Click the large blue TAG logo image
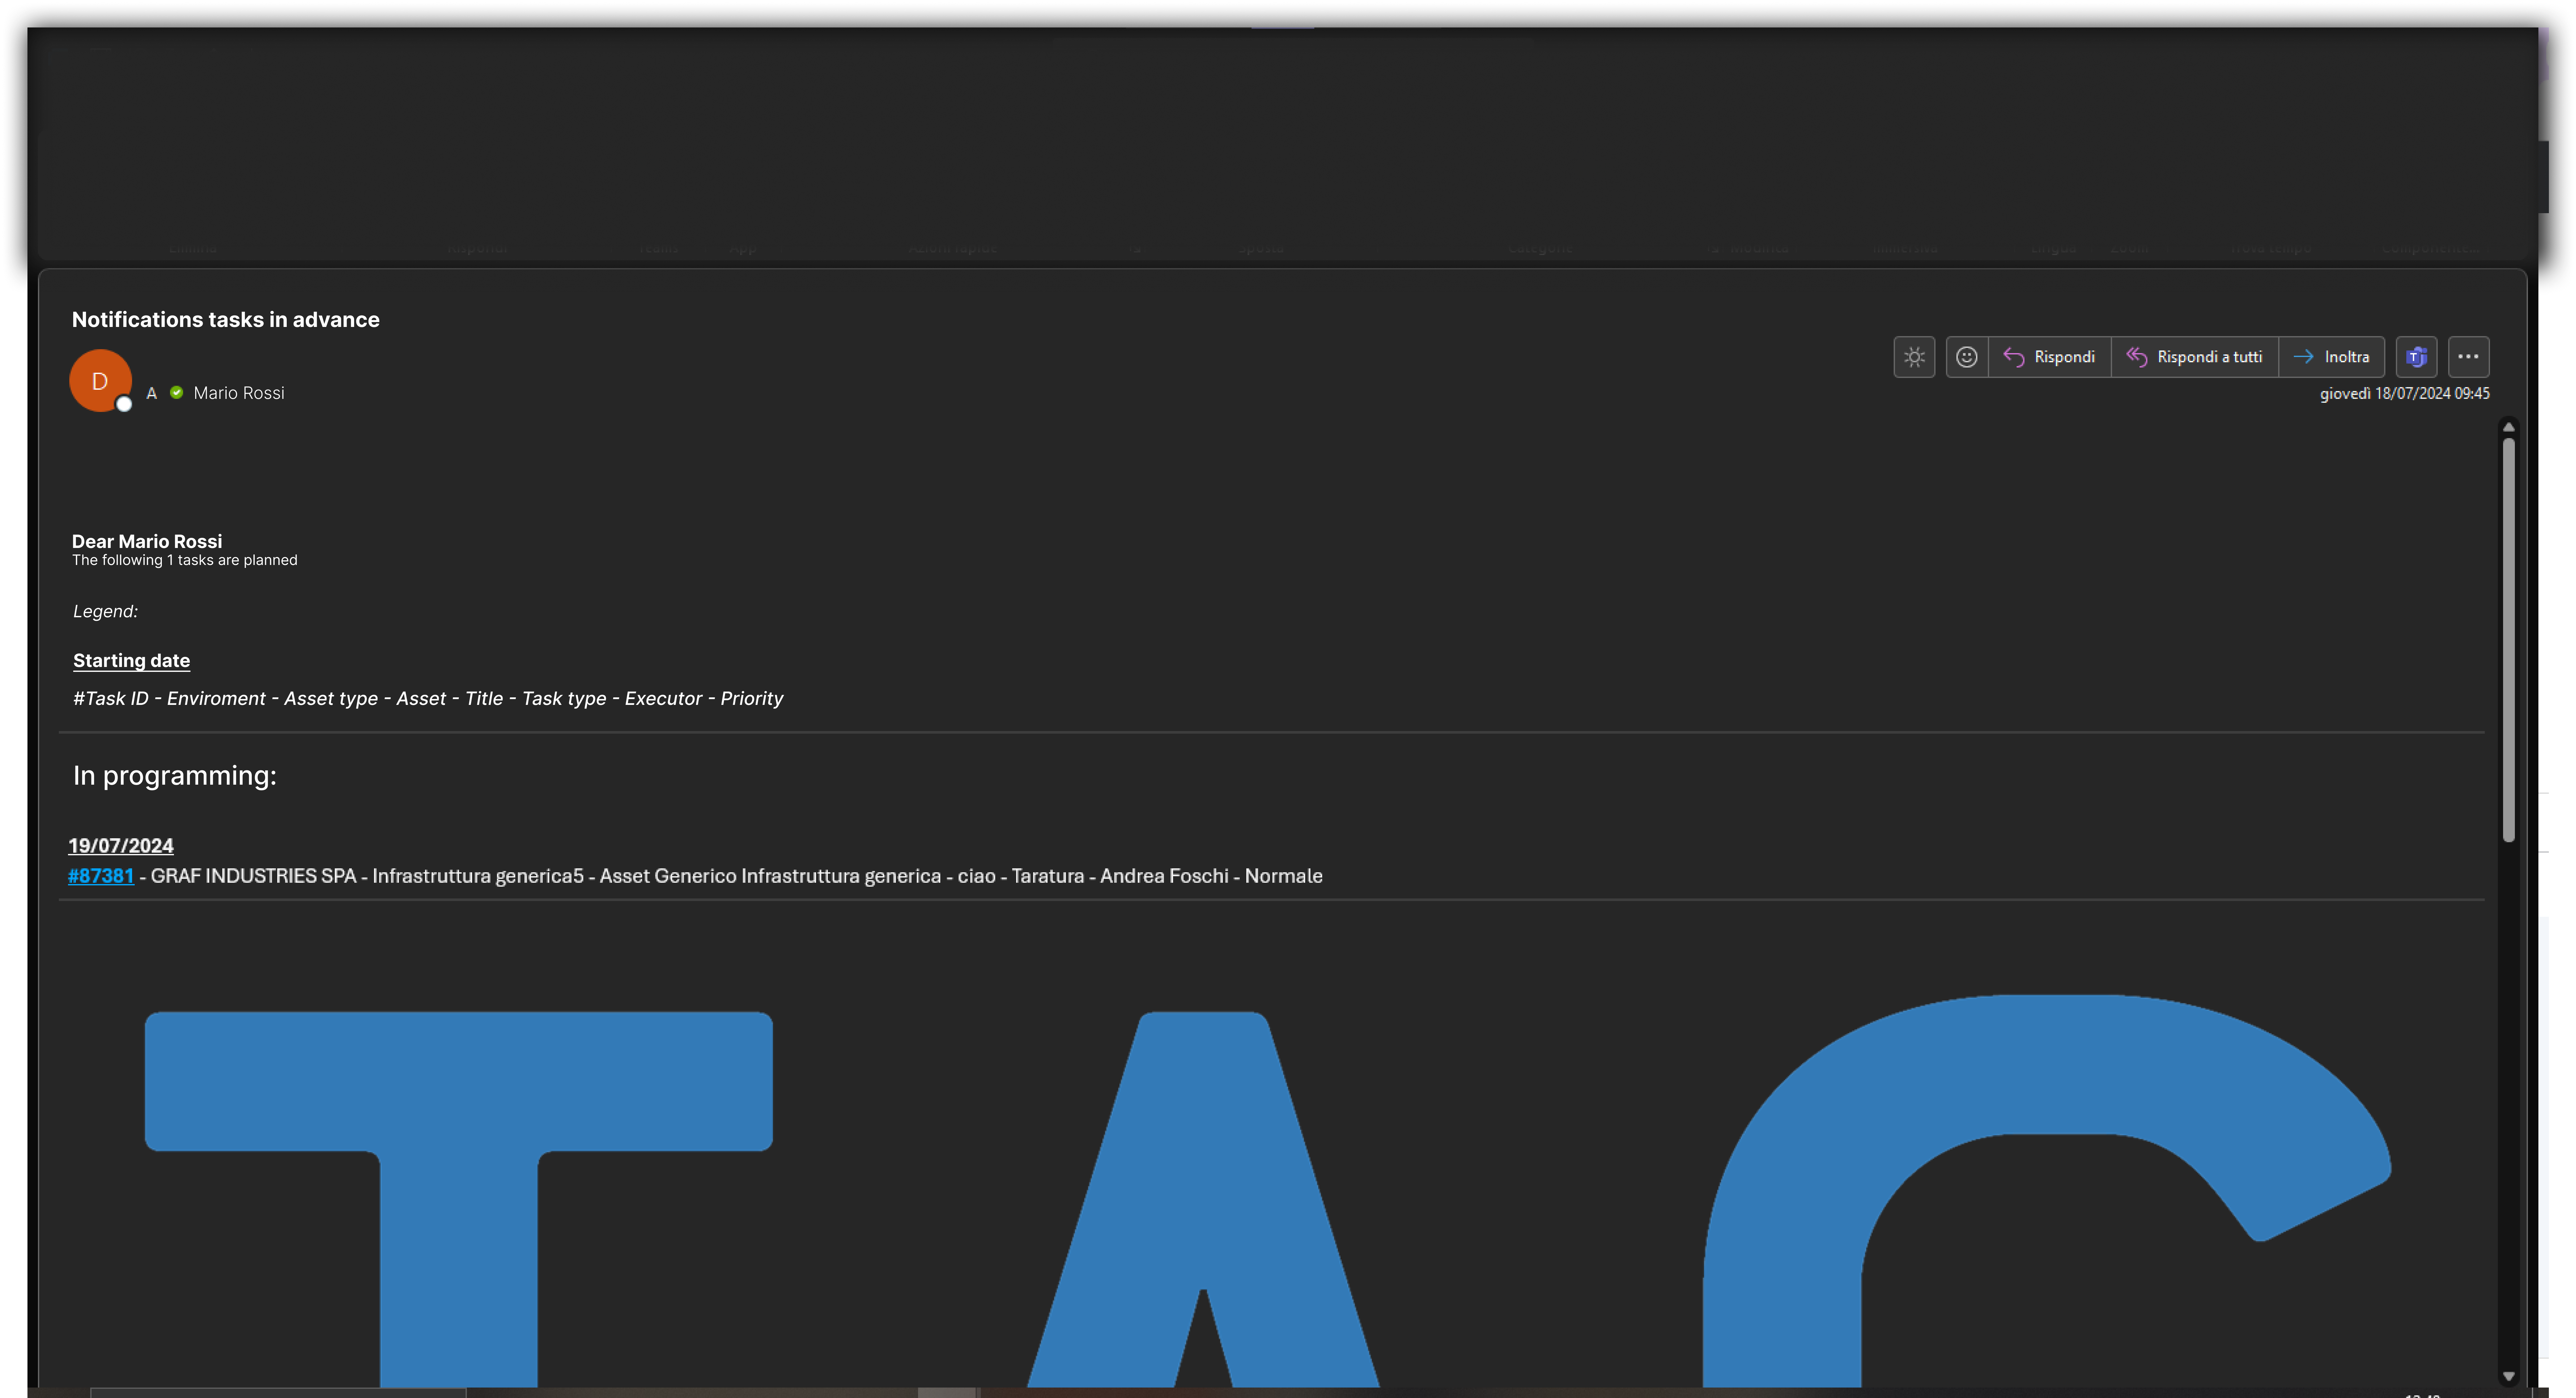 coord(1268,1190)
